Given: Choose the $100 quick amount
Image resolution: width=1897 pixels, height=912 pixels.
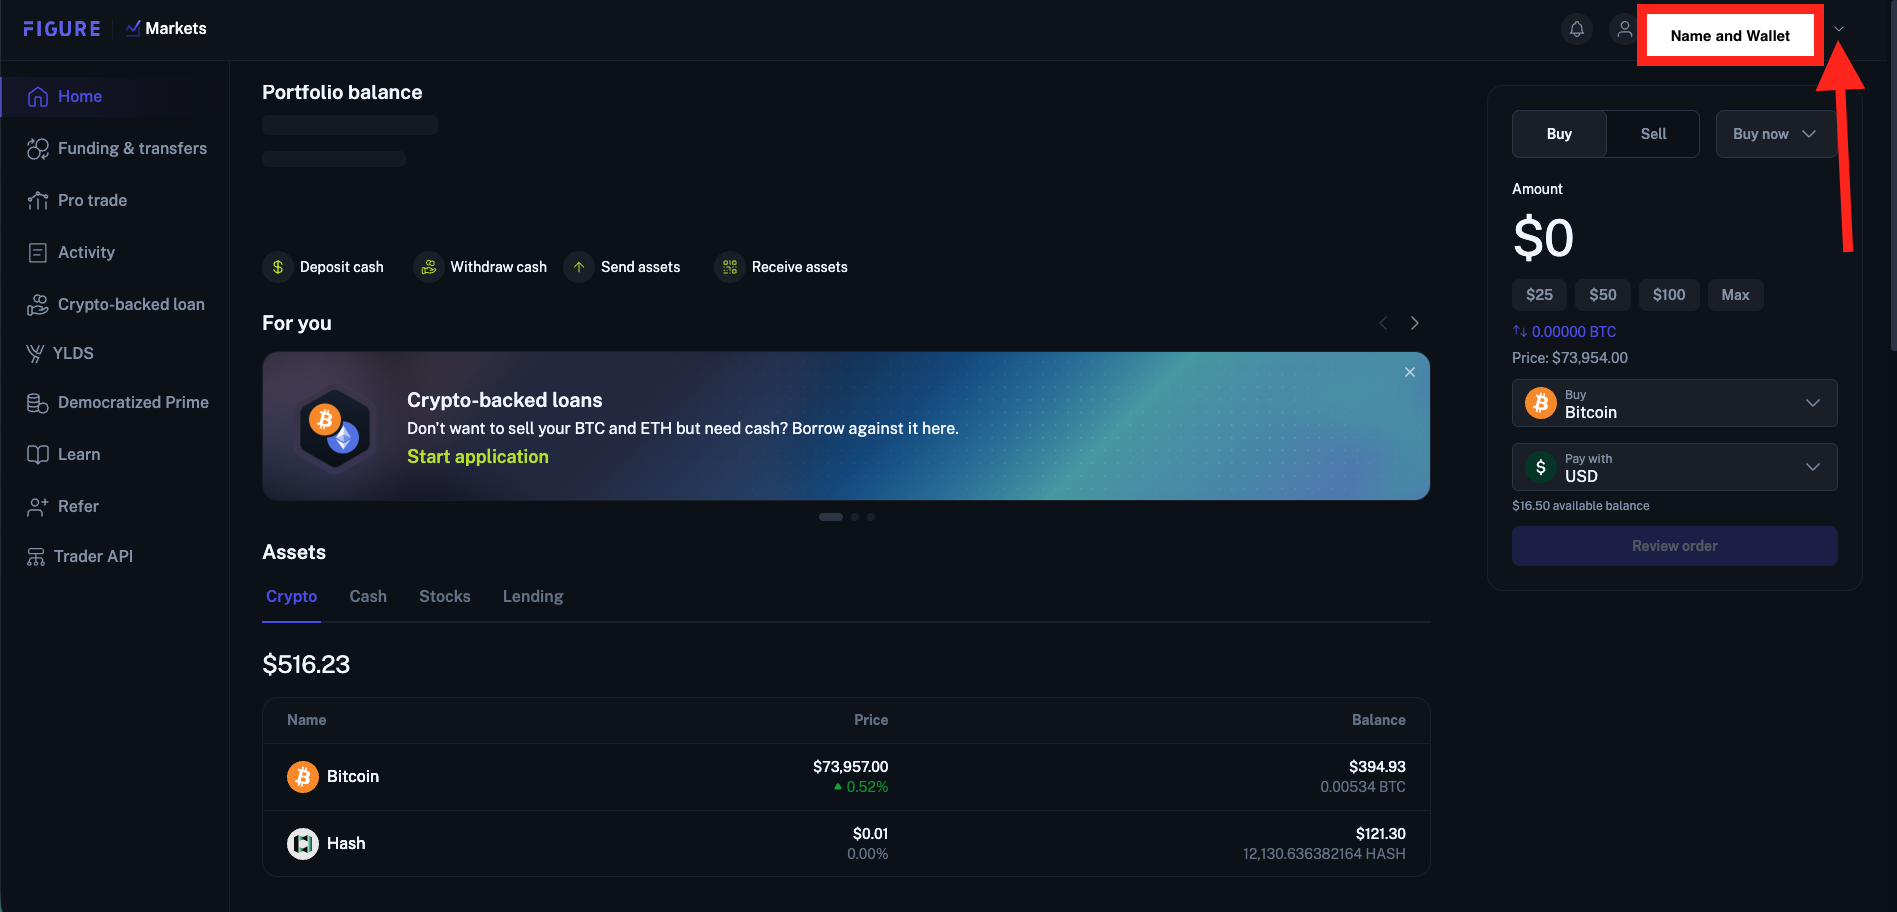Looking at the screenshot, I should tap(1669, 295).
